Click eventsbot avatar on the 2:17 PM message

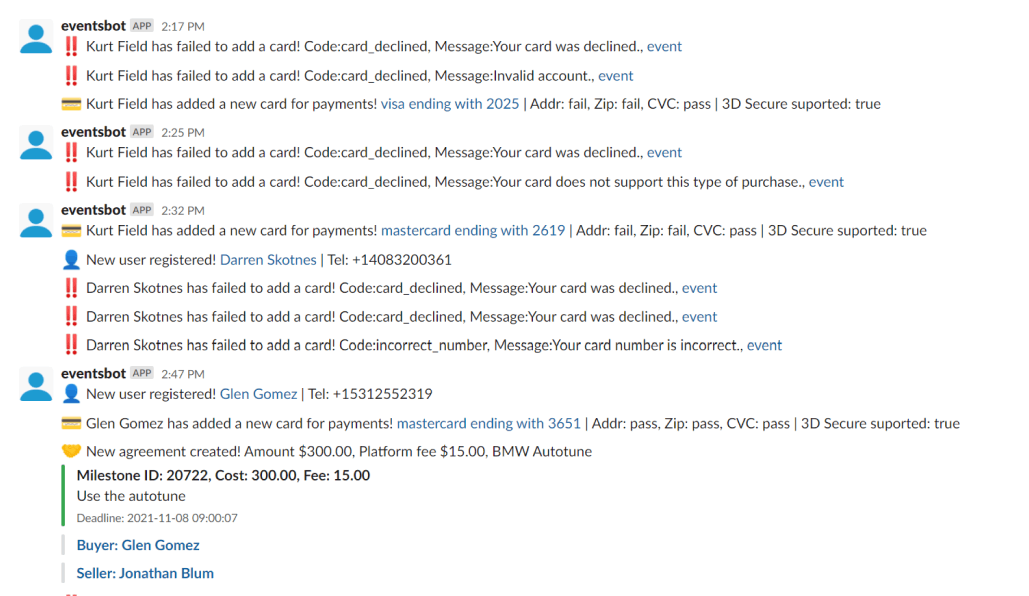coord(37,39)
